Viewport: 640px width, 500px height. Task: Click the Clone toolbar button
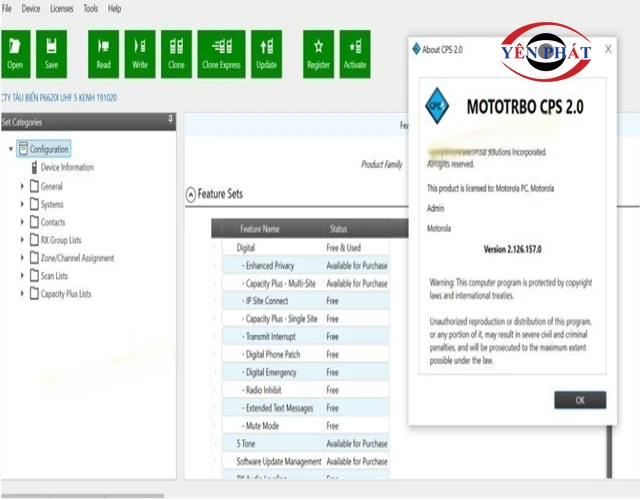pos(176,54)
